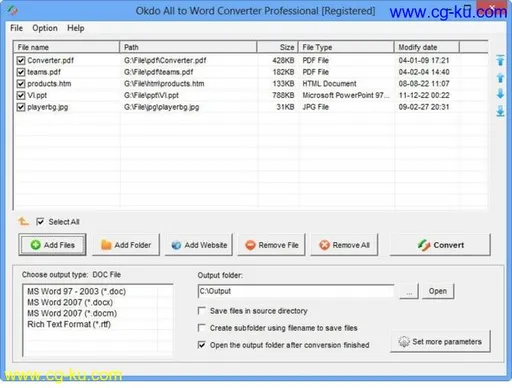Screen dimensions: 512x388
Task: Enable Create subfolder using filename option
Action: pos(201,328)
